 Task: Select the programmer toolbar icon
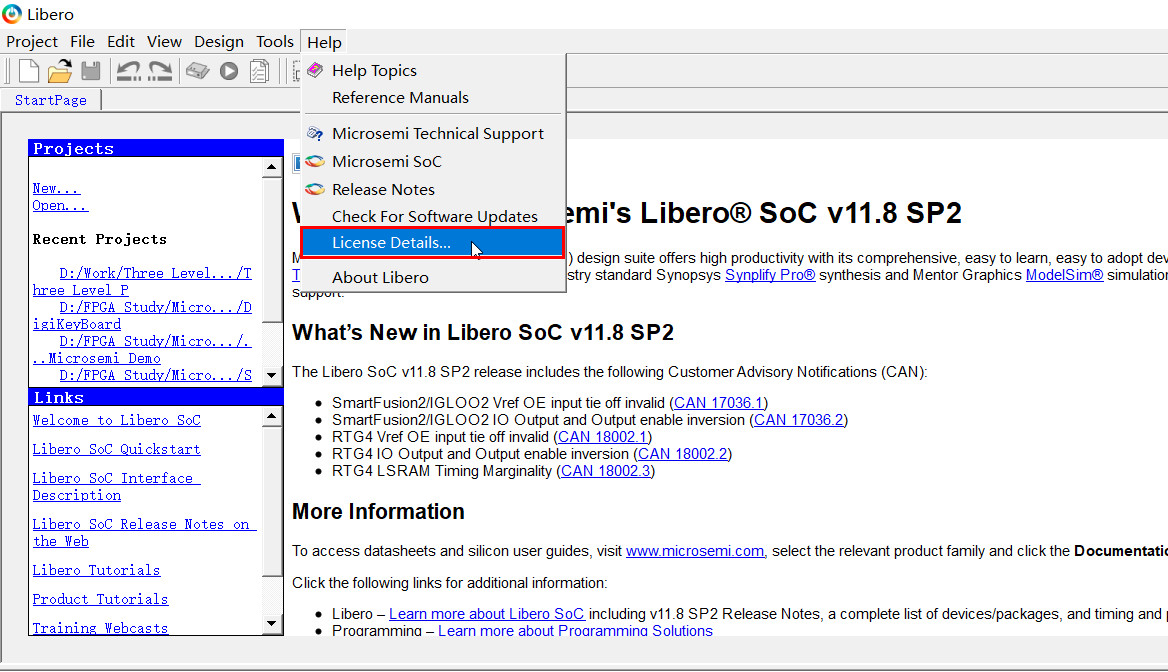coord(197,70)
